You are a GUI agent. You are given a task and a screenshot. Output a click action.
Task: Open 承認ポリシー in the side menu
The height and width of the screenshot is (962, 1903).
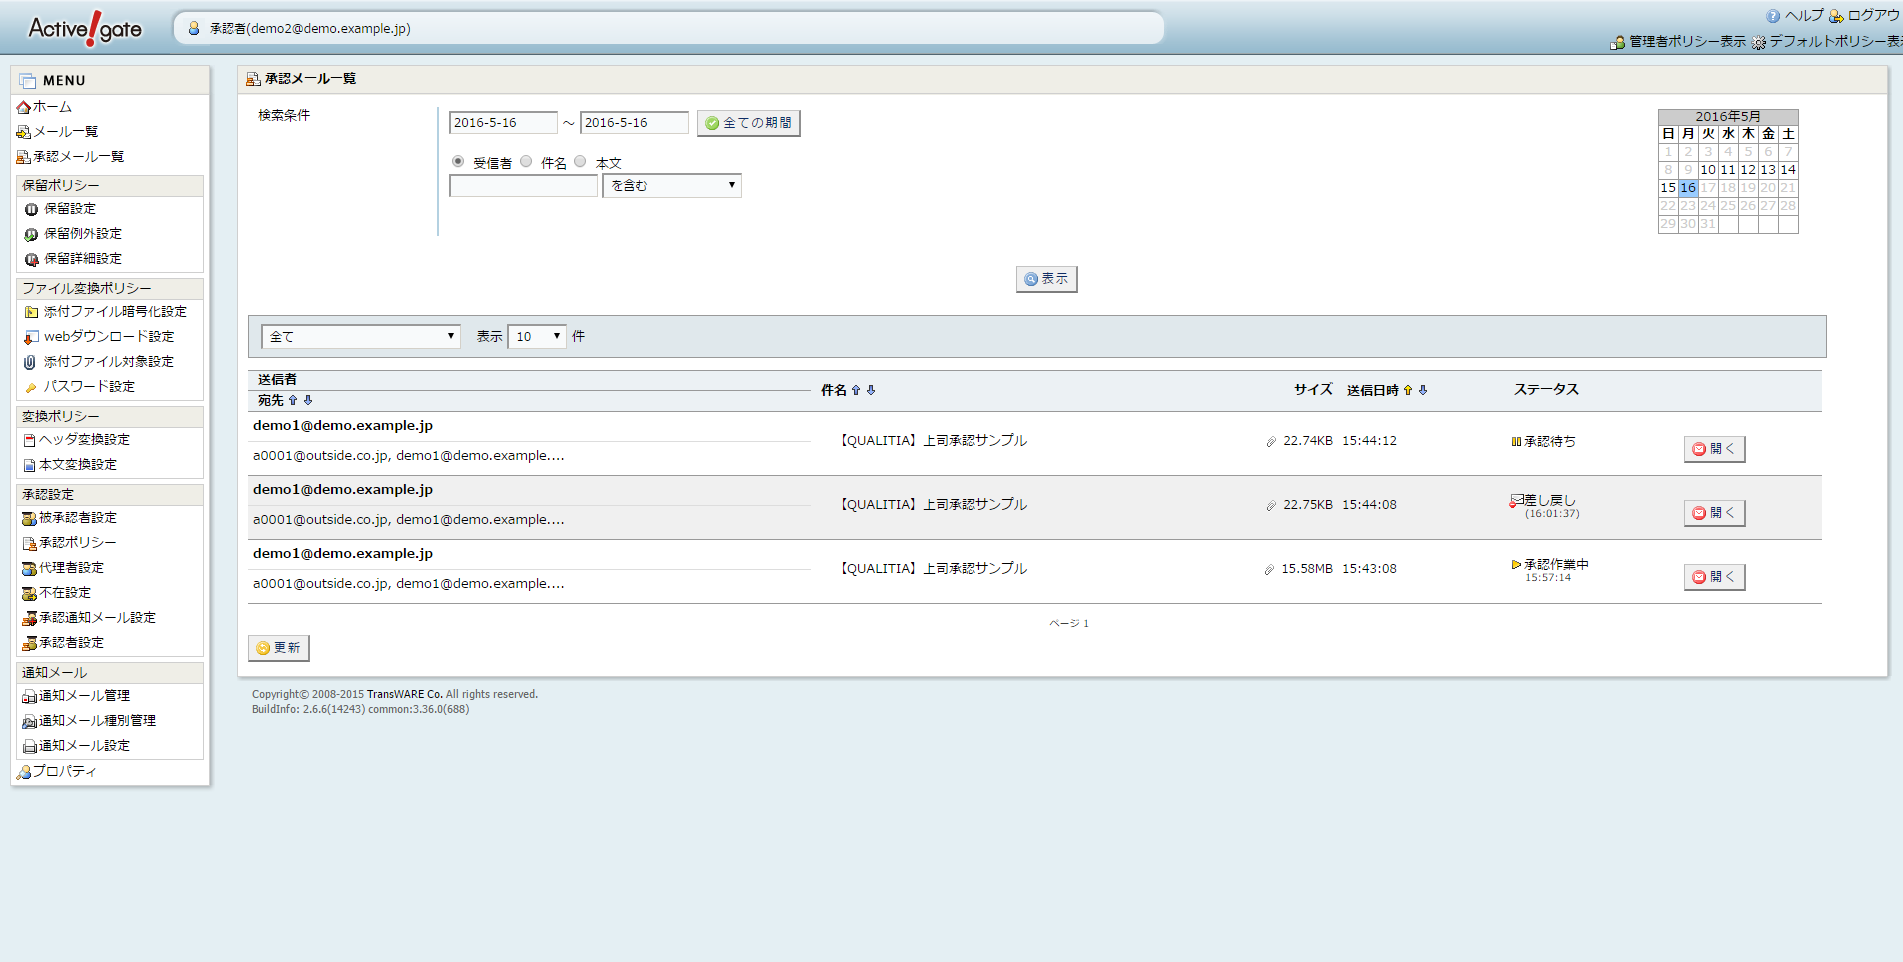(77, 543)
